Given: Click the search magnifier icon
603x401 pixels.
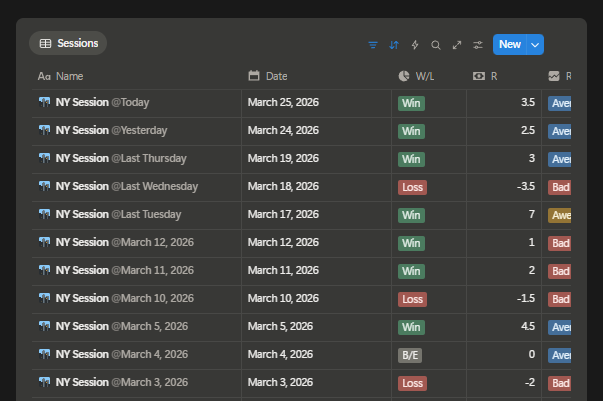Looking at the screenshot, I should [x=436, y=45].
